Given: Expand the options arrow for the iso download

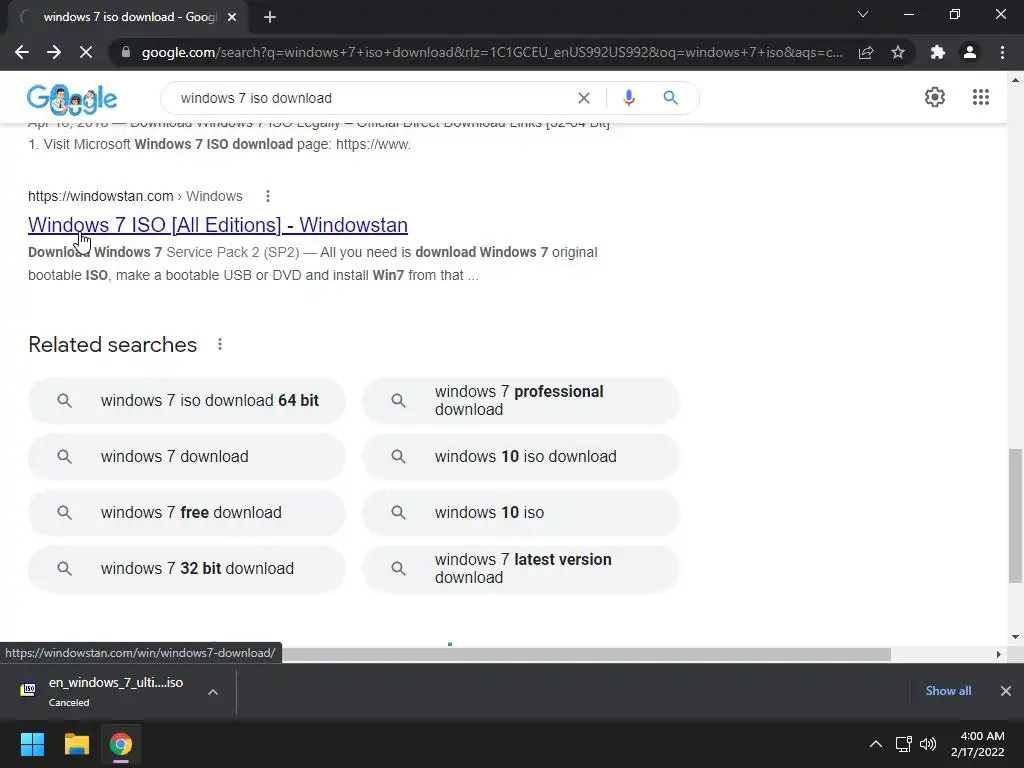Looking at the screenshot, I should coord(213,692).
